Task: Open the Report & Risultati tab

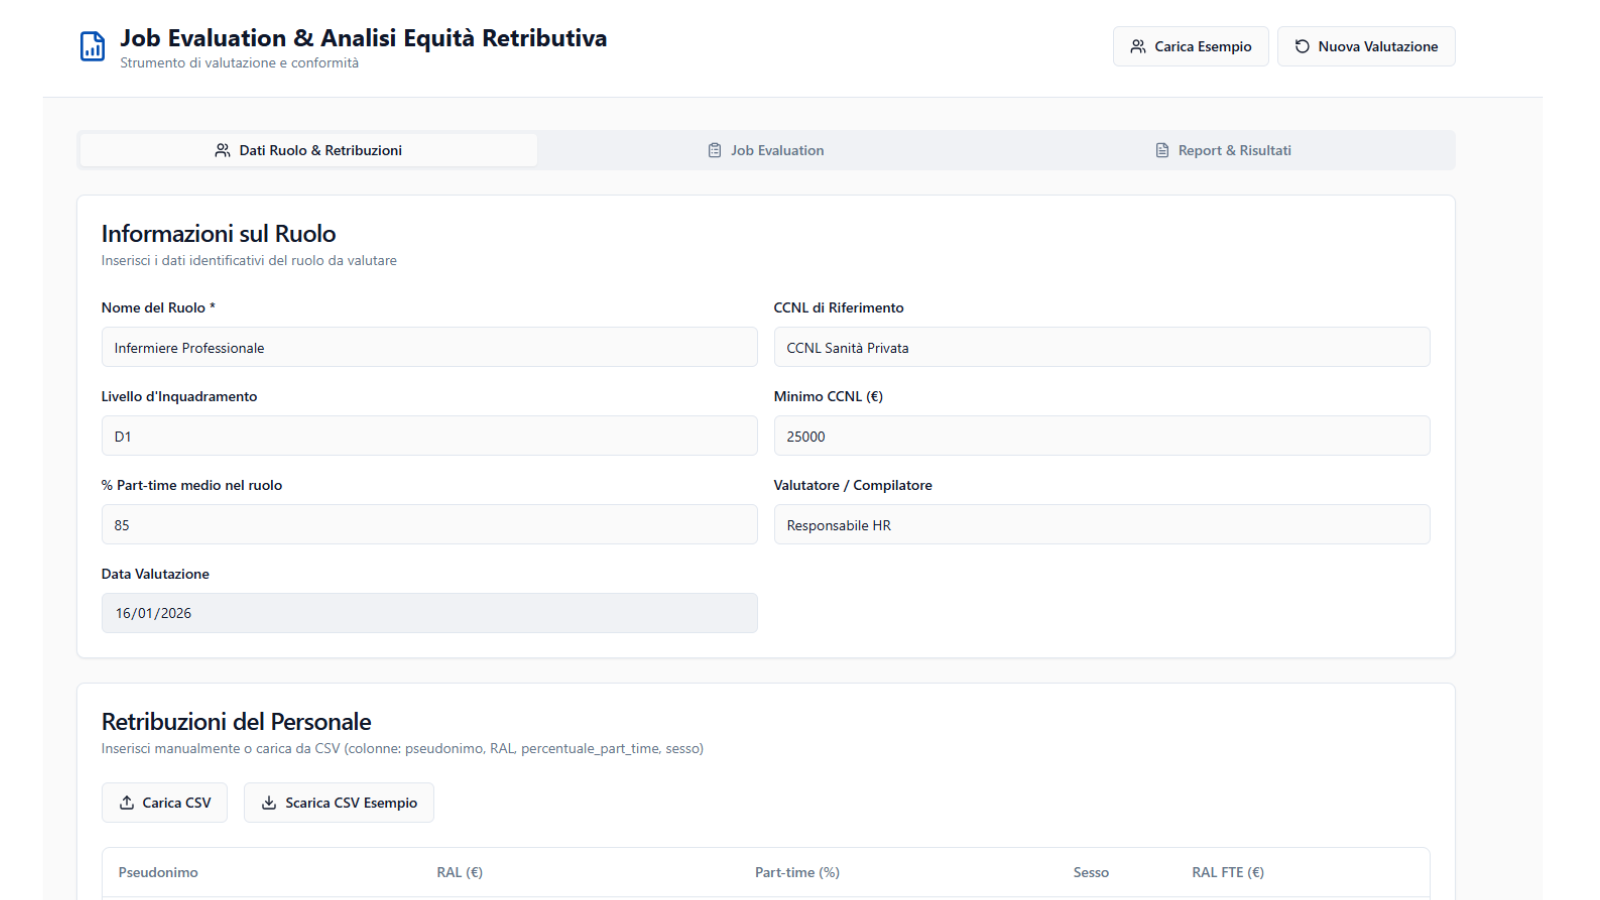Action: point(1223,151)
